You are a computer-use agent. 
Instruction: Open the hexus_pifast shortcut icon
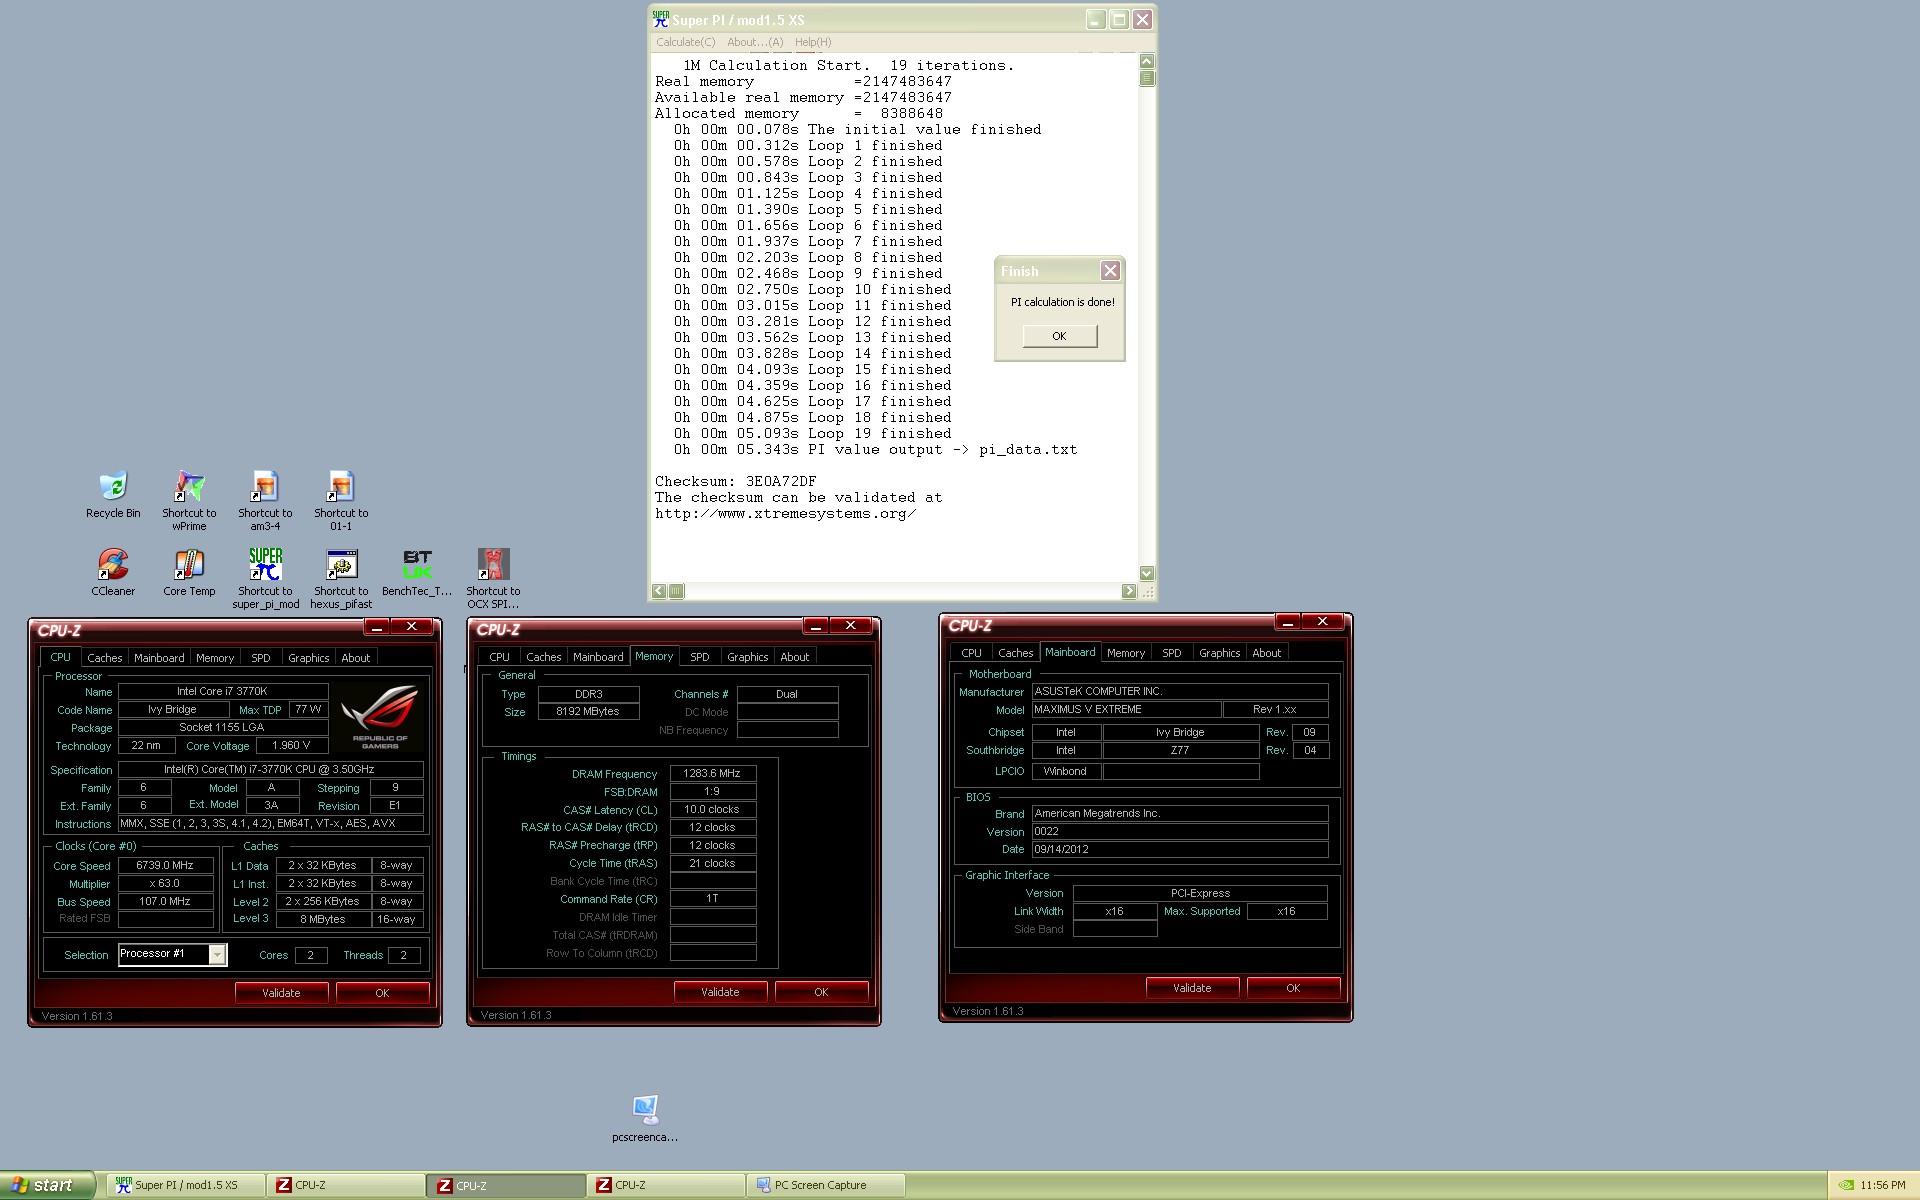341,578
